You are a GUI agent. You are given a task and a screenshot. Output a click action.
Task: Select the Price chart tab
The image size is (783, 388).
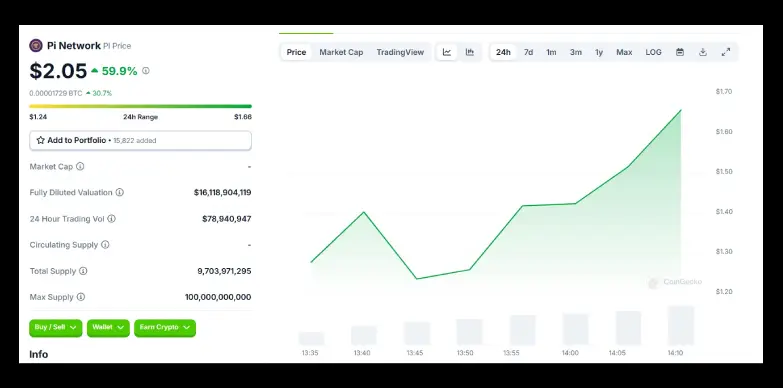coord(296,52)
